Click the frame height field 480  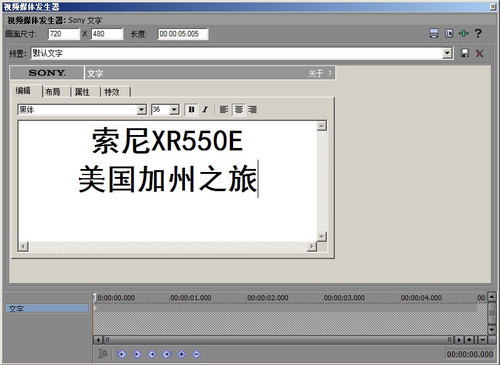point(107,34)
